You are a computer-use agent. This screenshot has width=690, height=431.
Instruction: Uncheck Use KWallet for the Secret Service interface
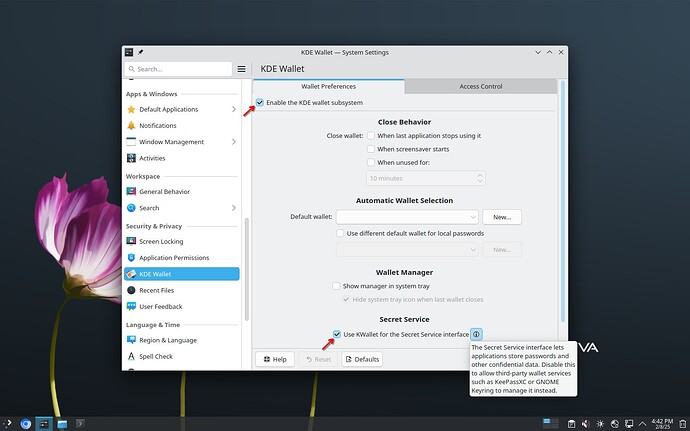pos(337,335)
